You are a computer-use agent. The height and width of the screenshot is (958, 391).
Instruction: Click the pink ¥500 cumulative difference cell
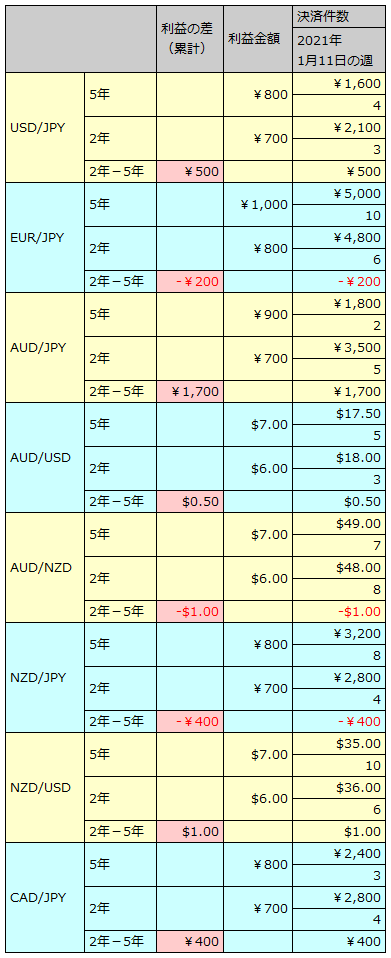point(190,172)
